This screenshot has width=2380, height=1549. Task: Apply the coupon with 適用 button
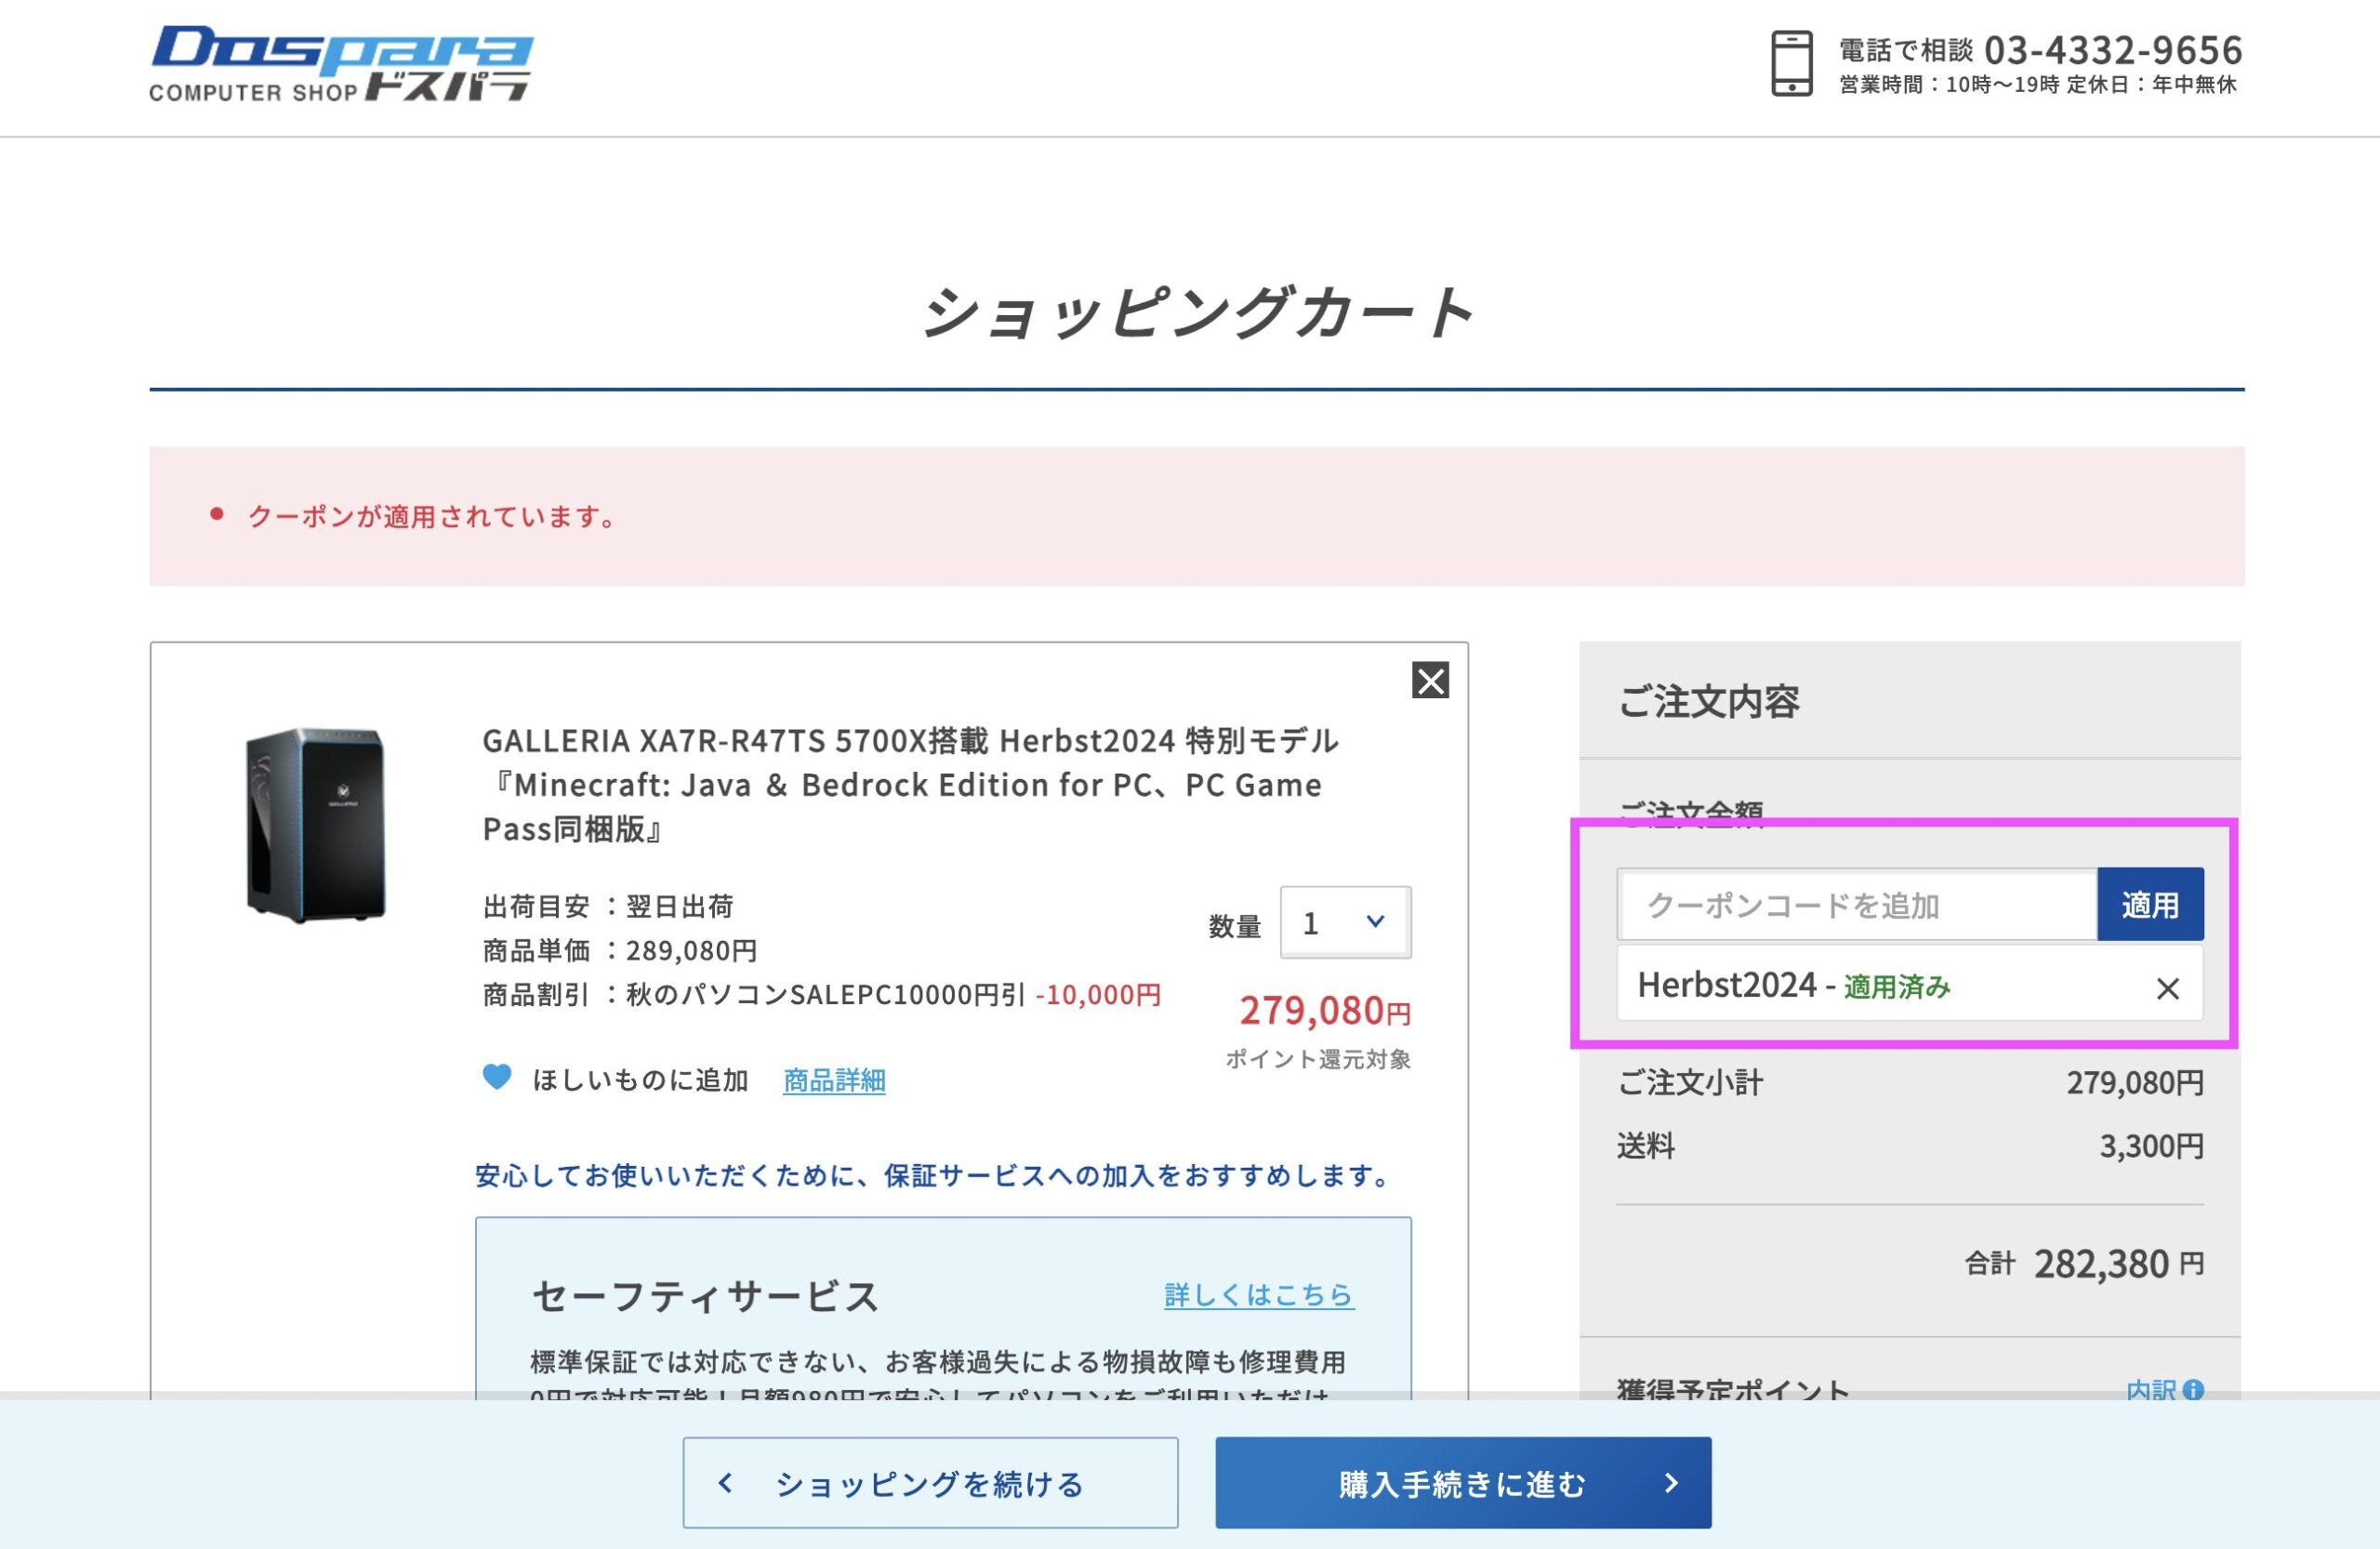tap(2150, 905)
